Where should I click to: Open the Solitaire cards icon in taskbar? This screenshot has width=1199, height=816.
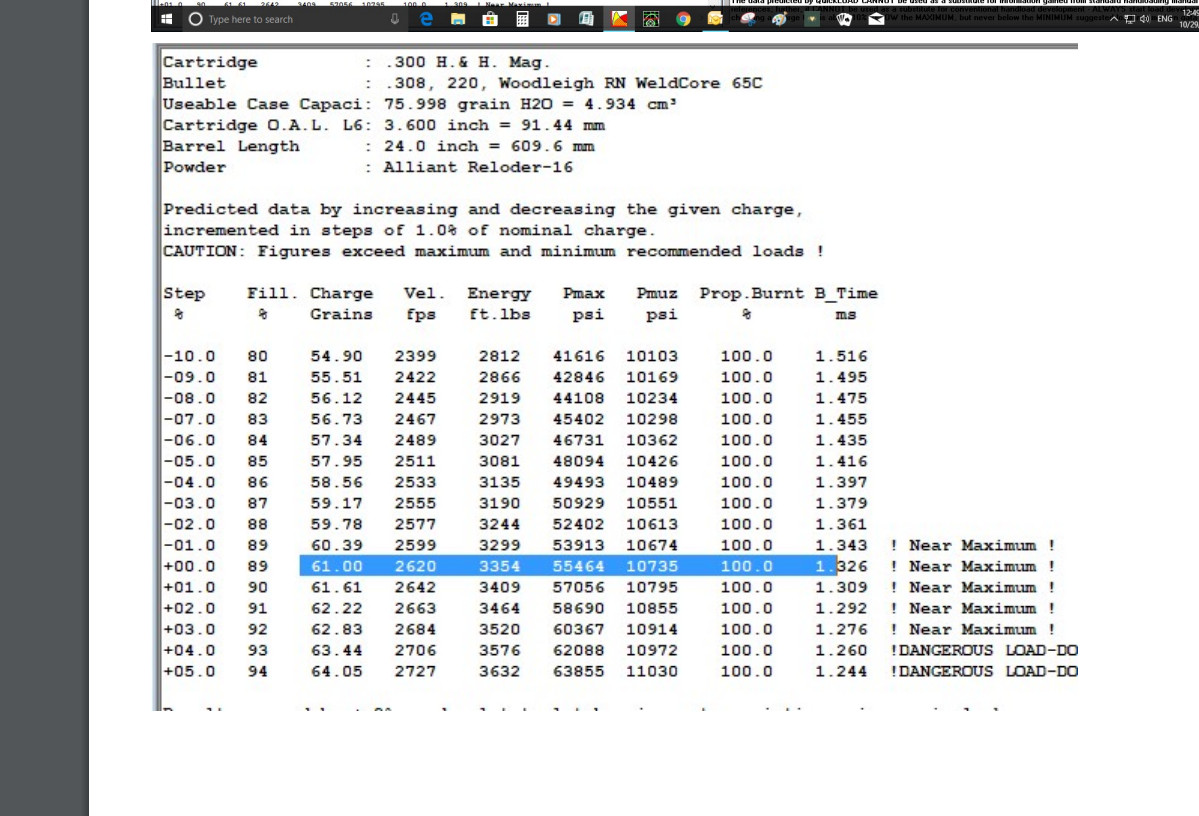(x=843, y=19)
